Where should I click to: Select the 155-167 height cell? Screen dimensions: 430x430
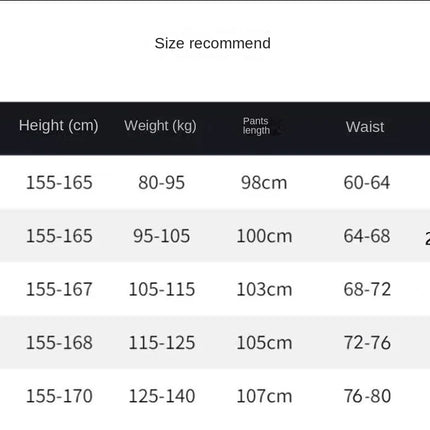(59, 289)
